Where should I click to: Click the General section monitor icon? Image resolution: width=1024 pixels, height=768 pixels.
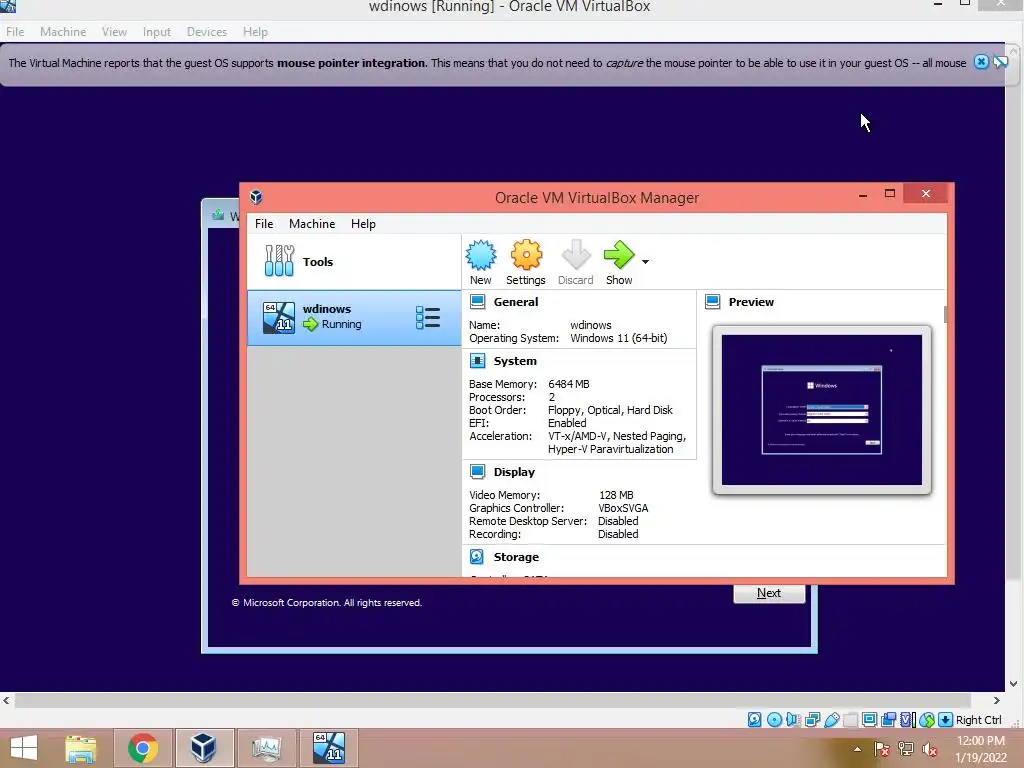pyautogui.click(x=478, y=302)
